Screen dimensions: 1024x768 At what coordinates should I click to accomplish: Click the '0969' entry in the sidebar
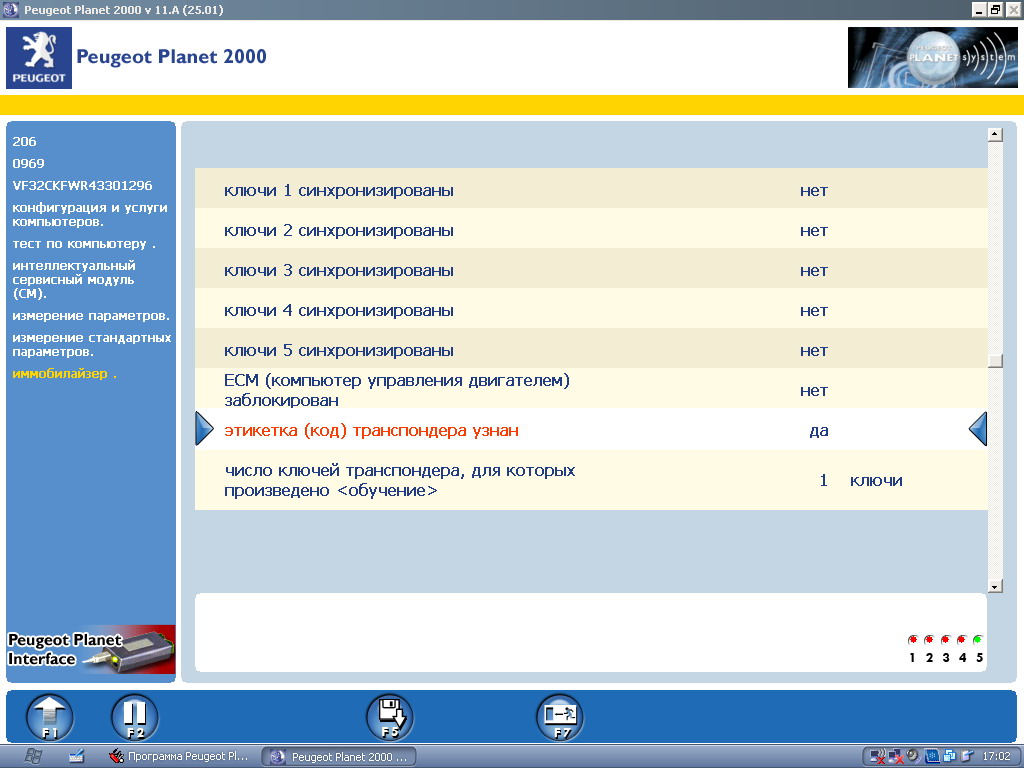coord(28,163)
